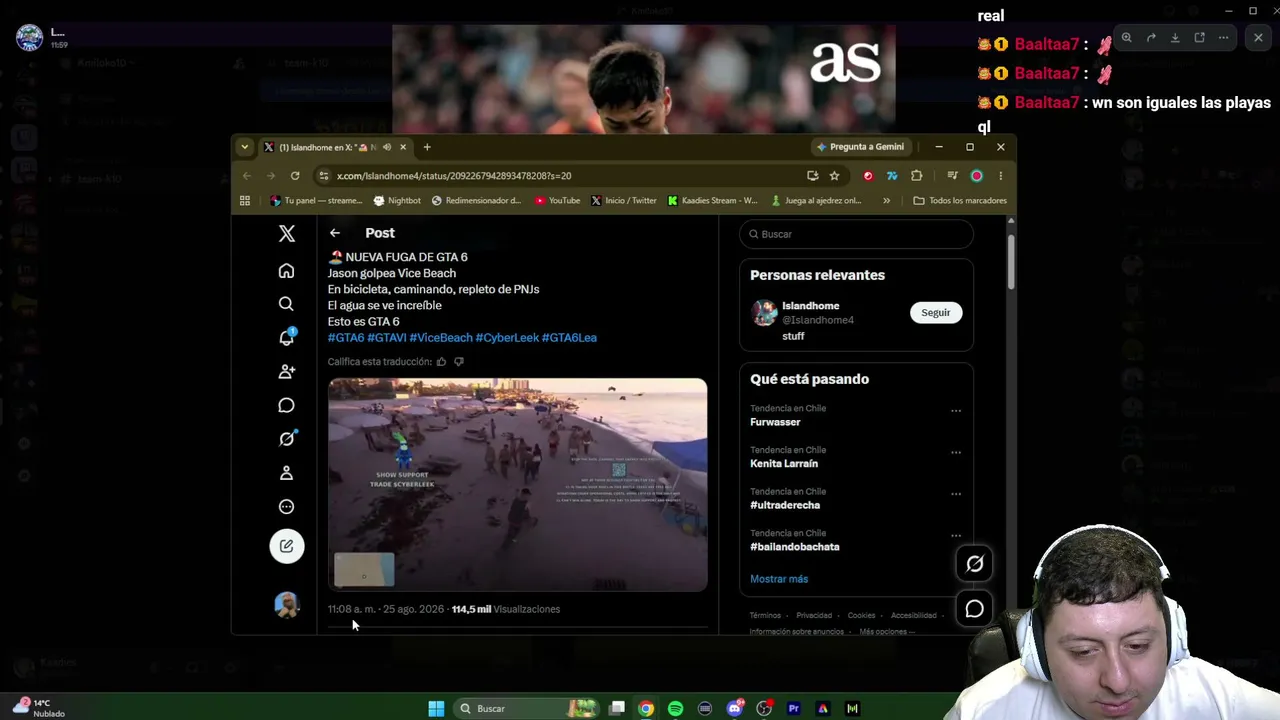Viewport: 1280px width, 720px height.
Task: Open Chrome extensions puzzle icon
Action: [x=916, y=176]
